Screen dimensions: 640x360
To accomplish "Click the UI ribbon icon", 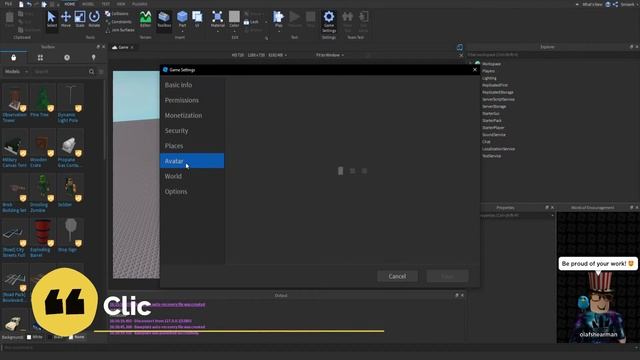I will pyautogui.click(x=197, y=19).
